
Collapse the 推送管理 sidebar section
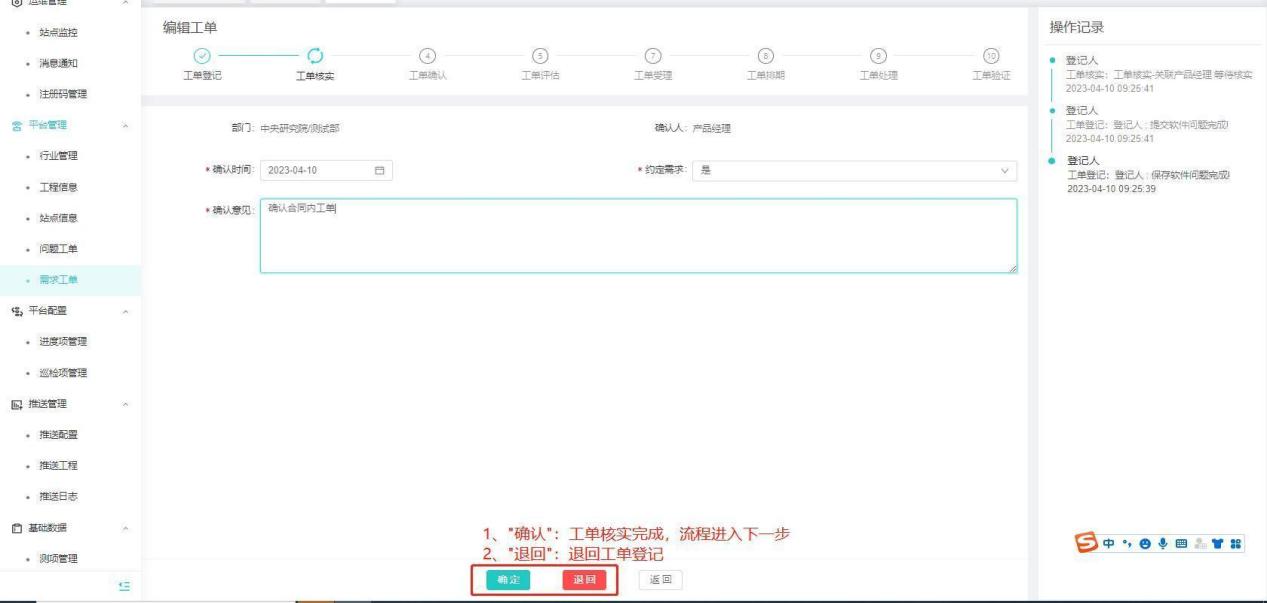125,404
